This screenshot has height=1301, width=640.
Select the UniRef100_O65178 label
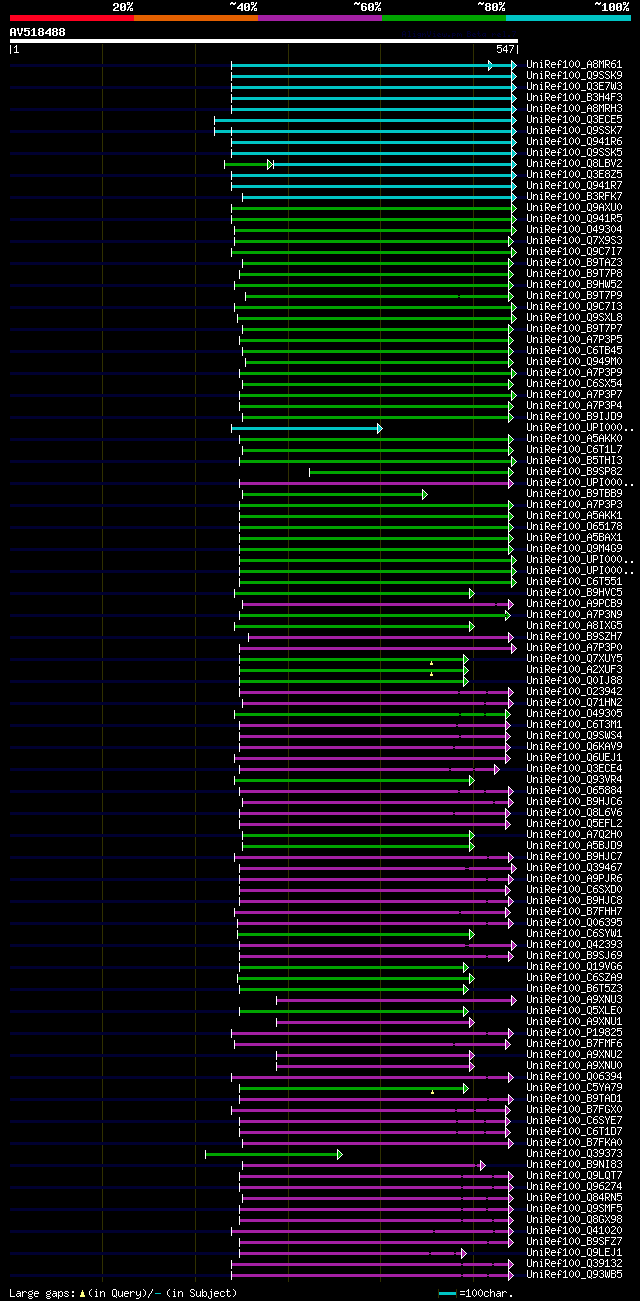[x=575, y=527]
